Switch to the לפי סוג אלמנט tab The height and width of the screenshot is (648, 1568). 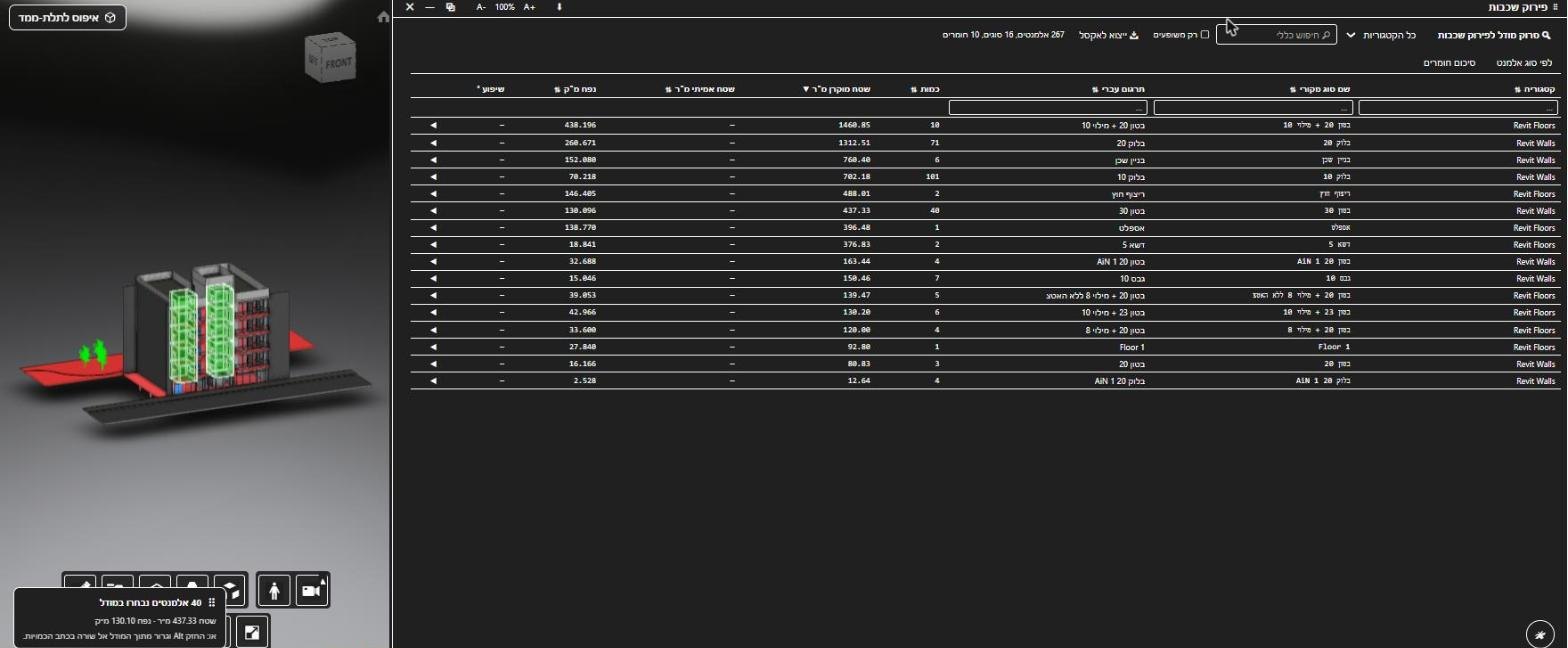[x=1524, y=63]
